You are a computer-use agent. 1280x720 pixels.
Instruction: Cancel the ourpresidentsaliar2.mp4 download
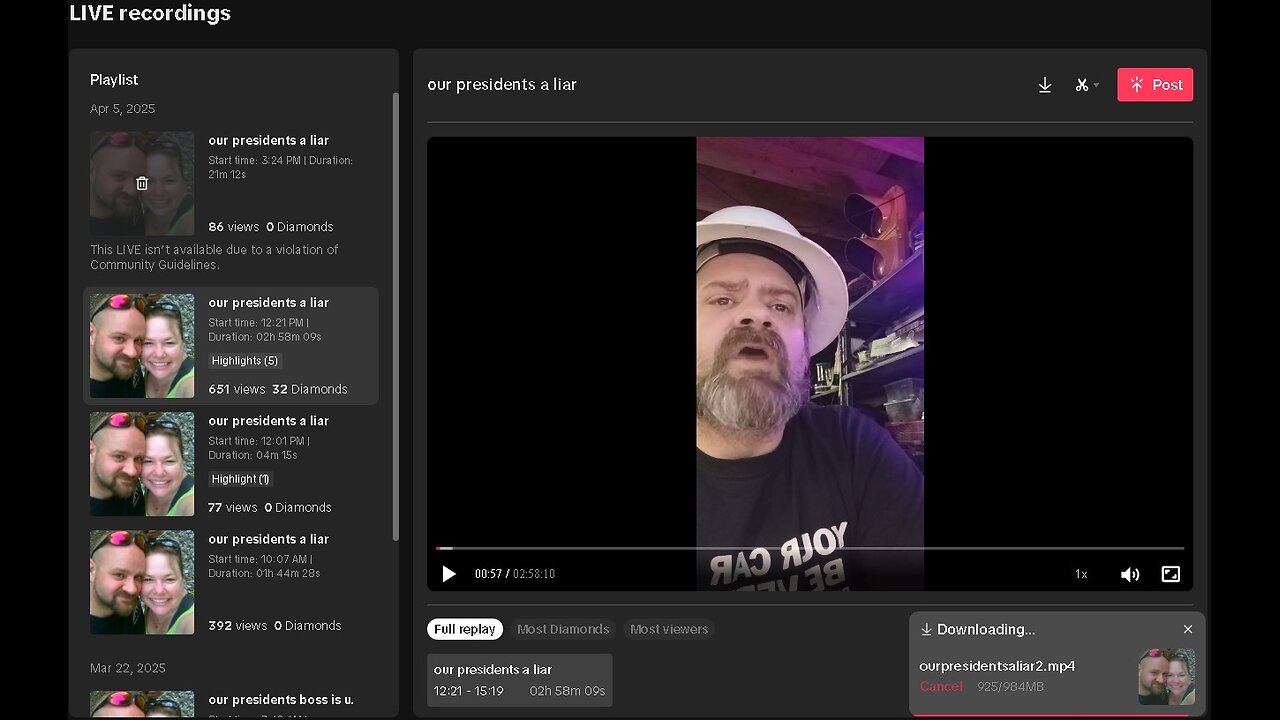coord(941,687)
